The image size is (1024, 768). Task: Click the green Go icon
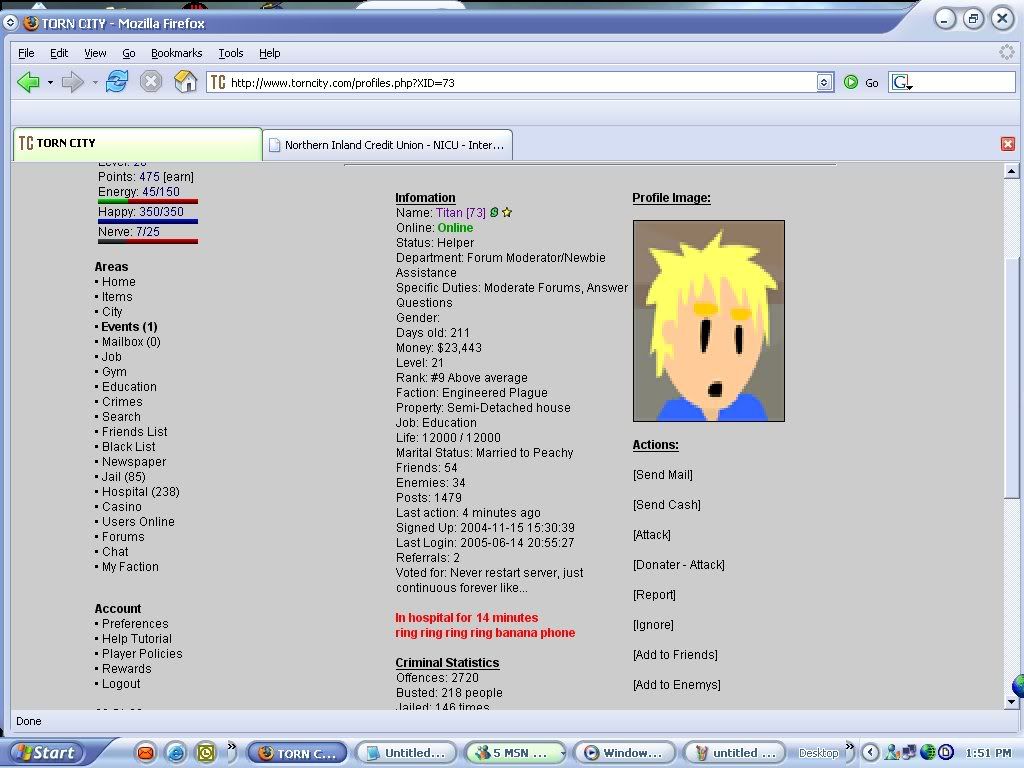click(850, 82)
